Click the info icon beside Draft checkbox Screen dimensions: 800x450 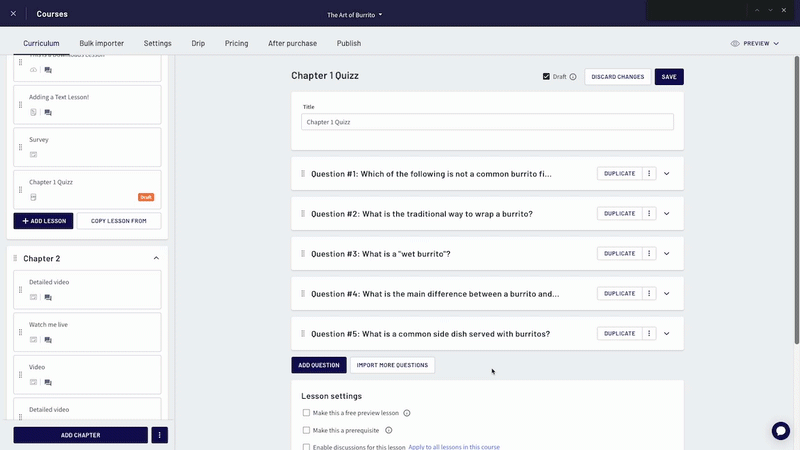point(573,77)
